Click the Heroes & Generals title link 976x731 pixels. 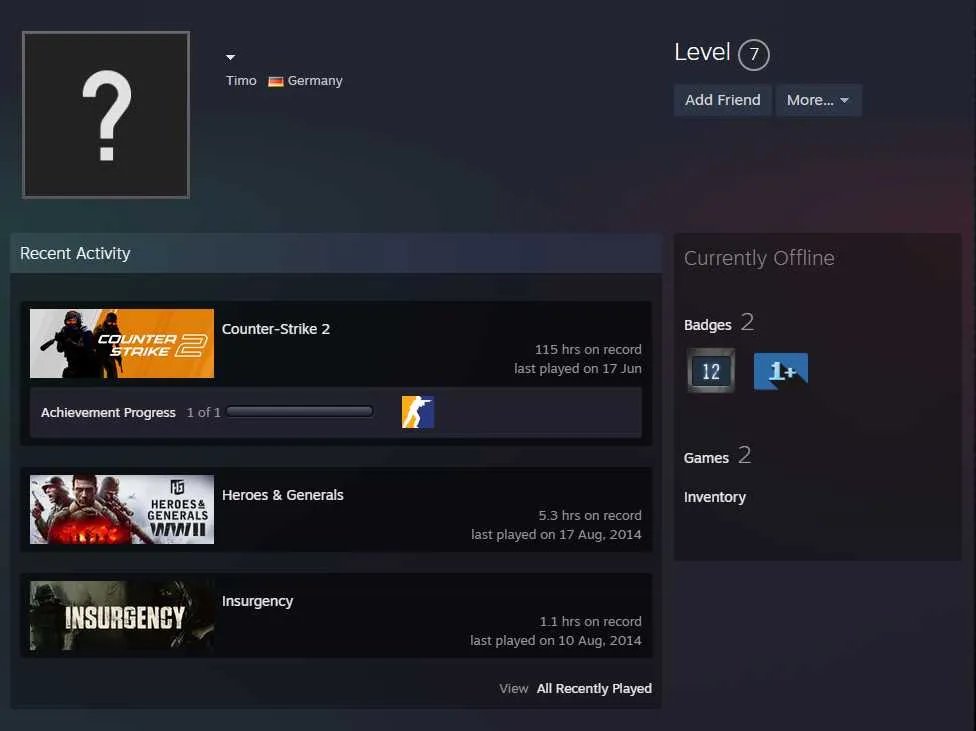click(x=283, y=495)
